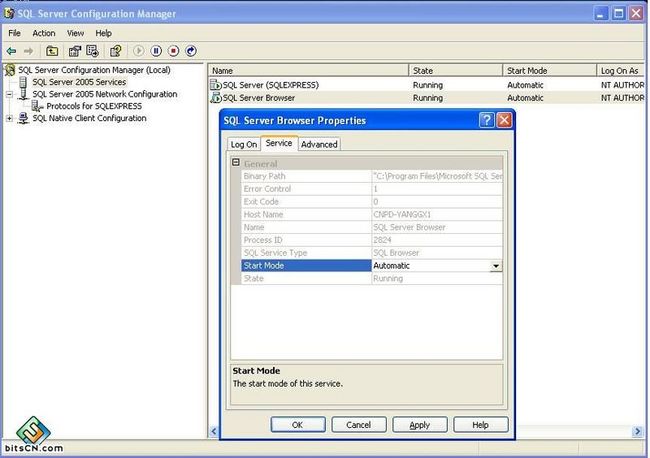Click the horizontal scrollbar left arrow
The width and height of the screenshot is (650, 458).
tap(213, 431)
